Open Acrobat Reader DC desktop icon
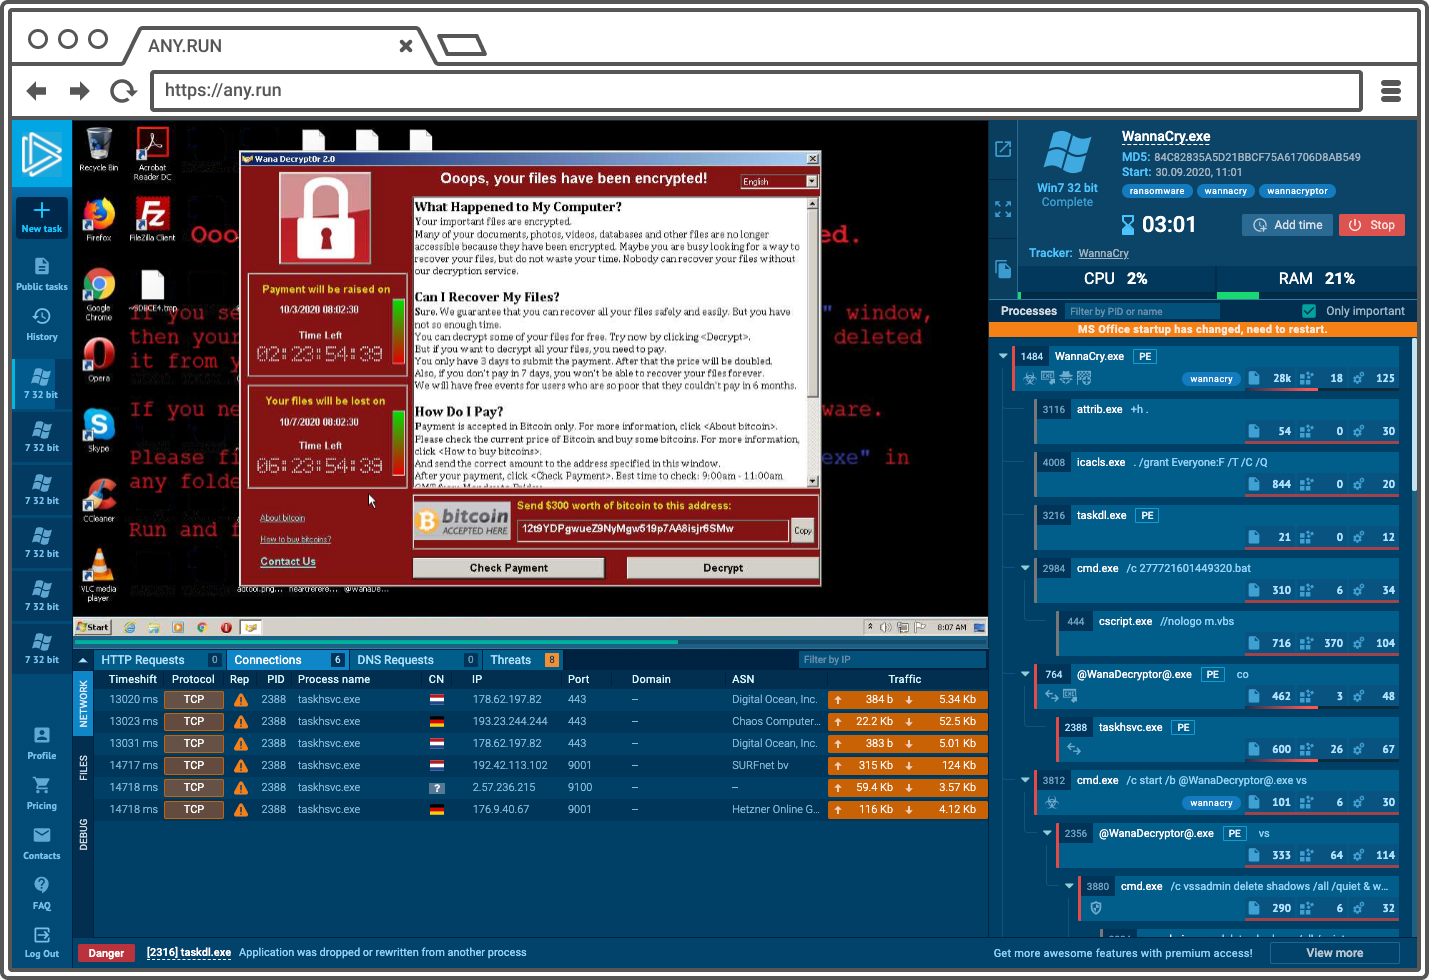The width and height of the screenshot is (1429, 980). pyautogui.click(x=152, y=153)
